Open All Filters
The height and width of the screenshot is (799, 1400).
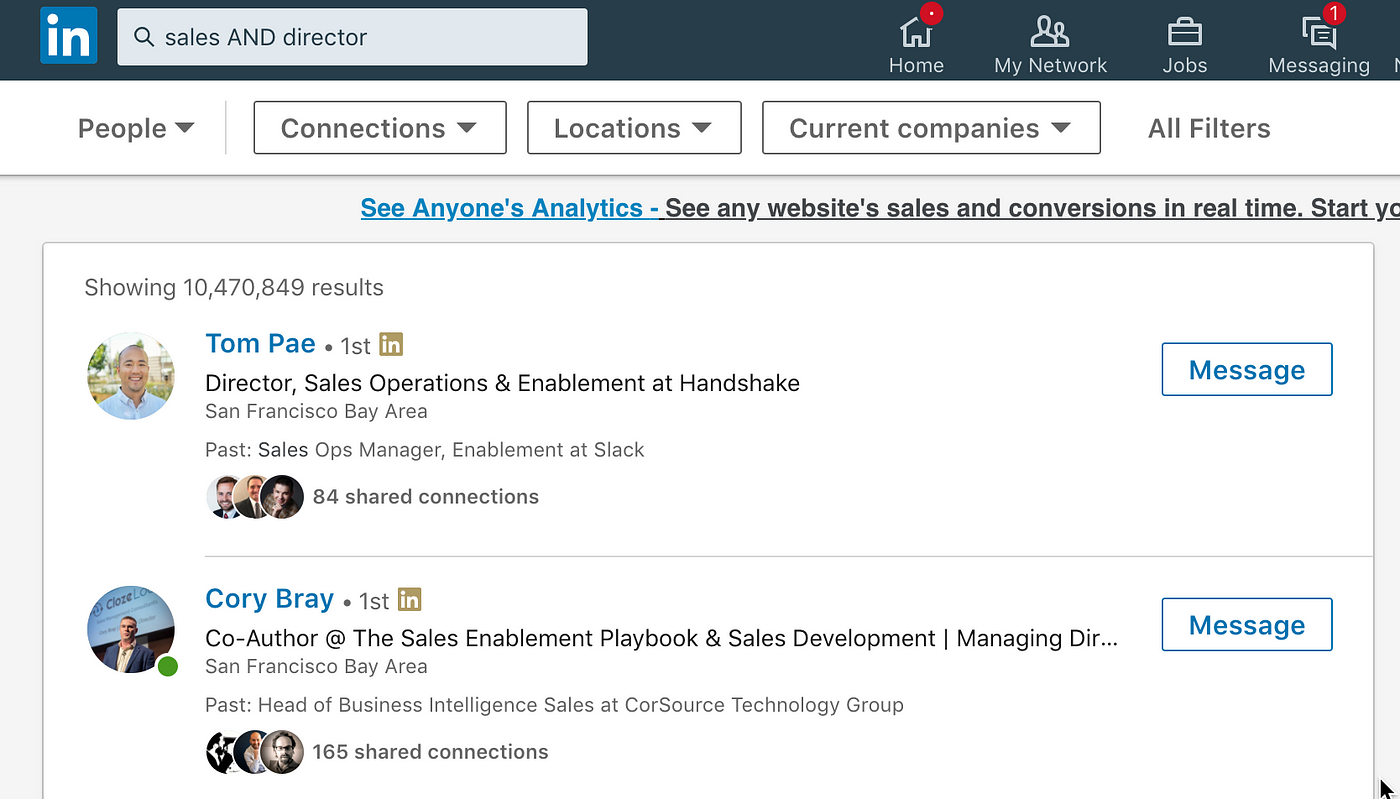[1209, 128]
